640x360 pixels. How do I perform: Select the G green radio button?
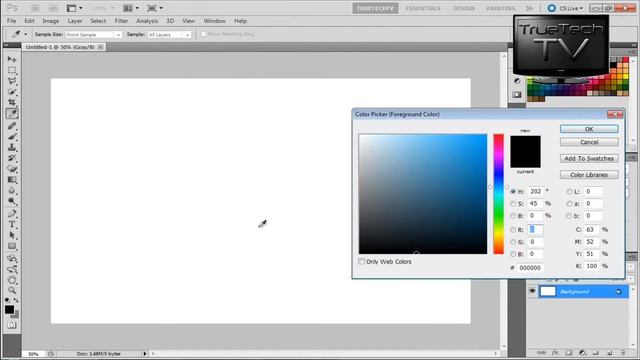[x=513, y=242]
